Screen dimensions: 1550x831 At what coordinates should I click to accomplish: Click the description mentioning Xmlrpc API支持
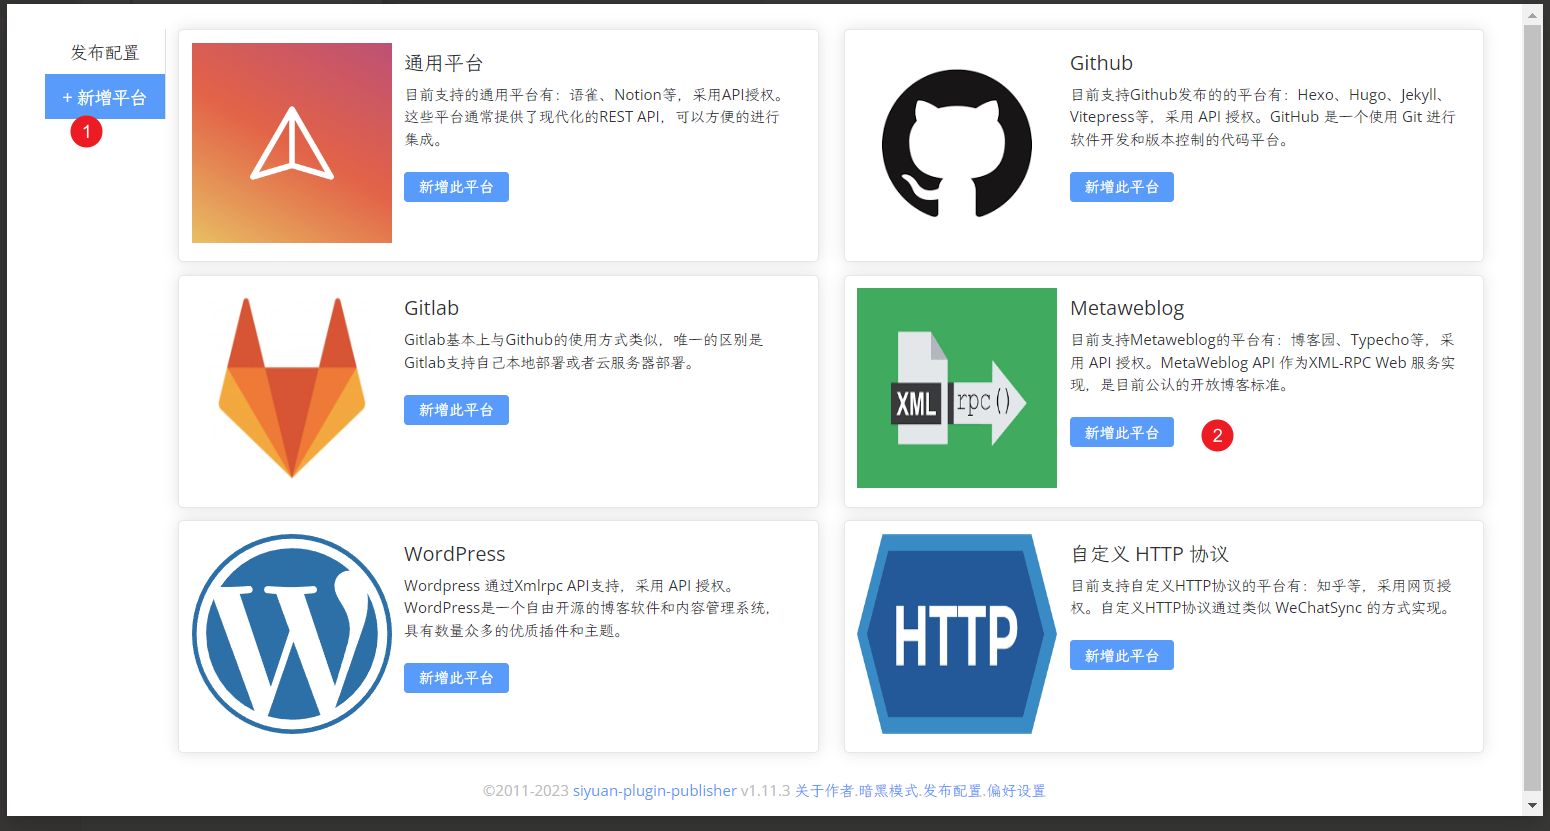[x=589, y=608]
